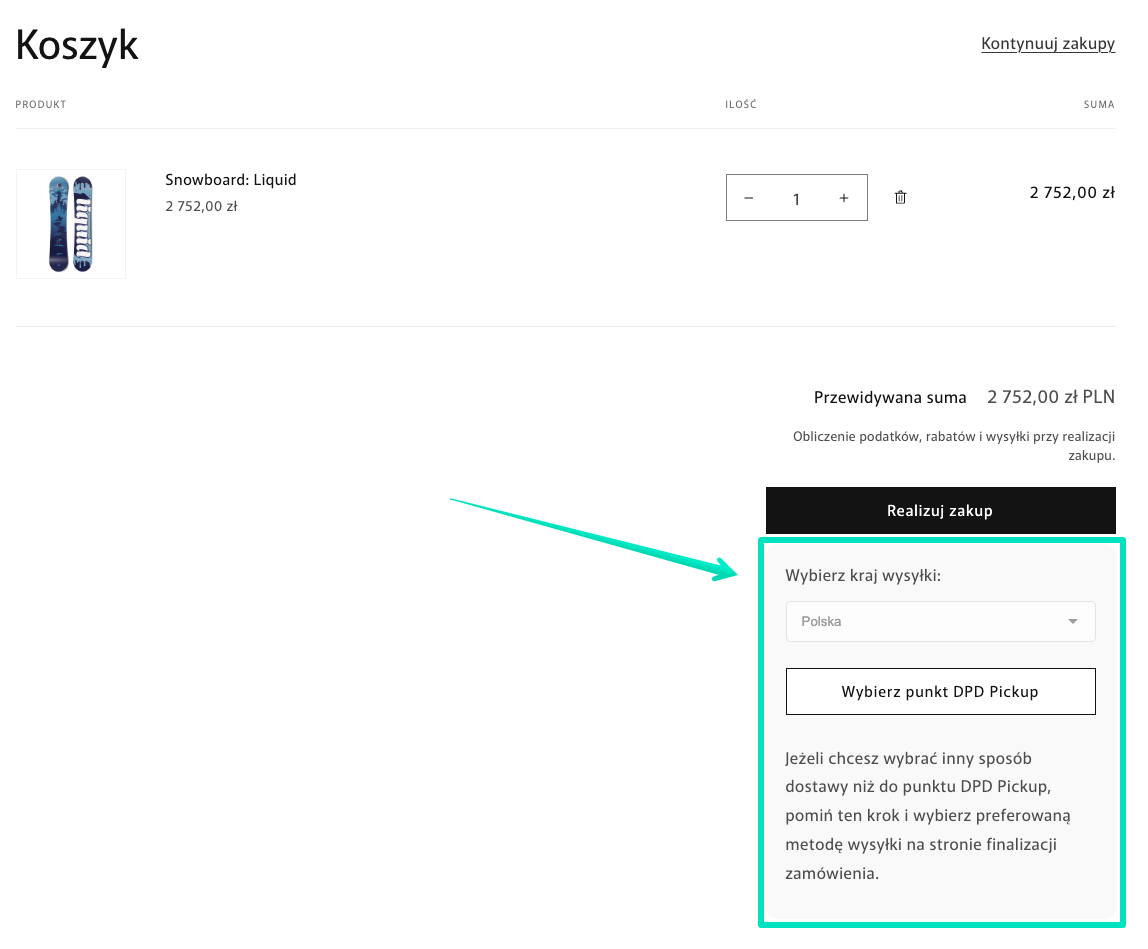
Task: Click the country dropdown arrow
Action: click(1073, 622)
